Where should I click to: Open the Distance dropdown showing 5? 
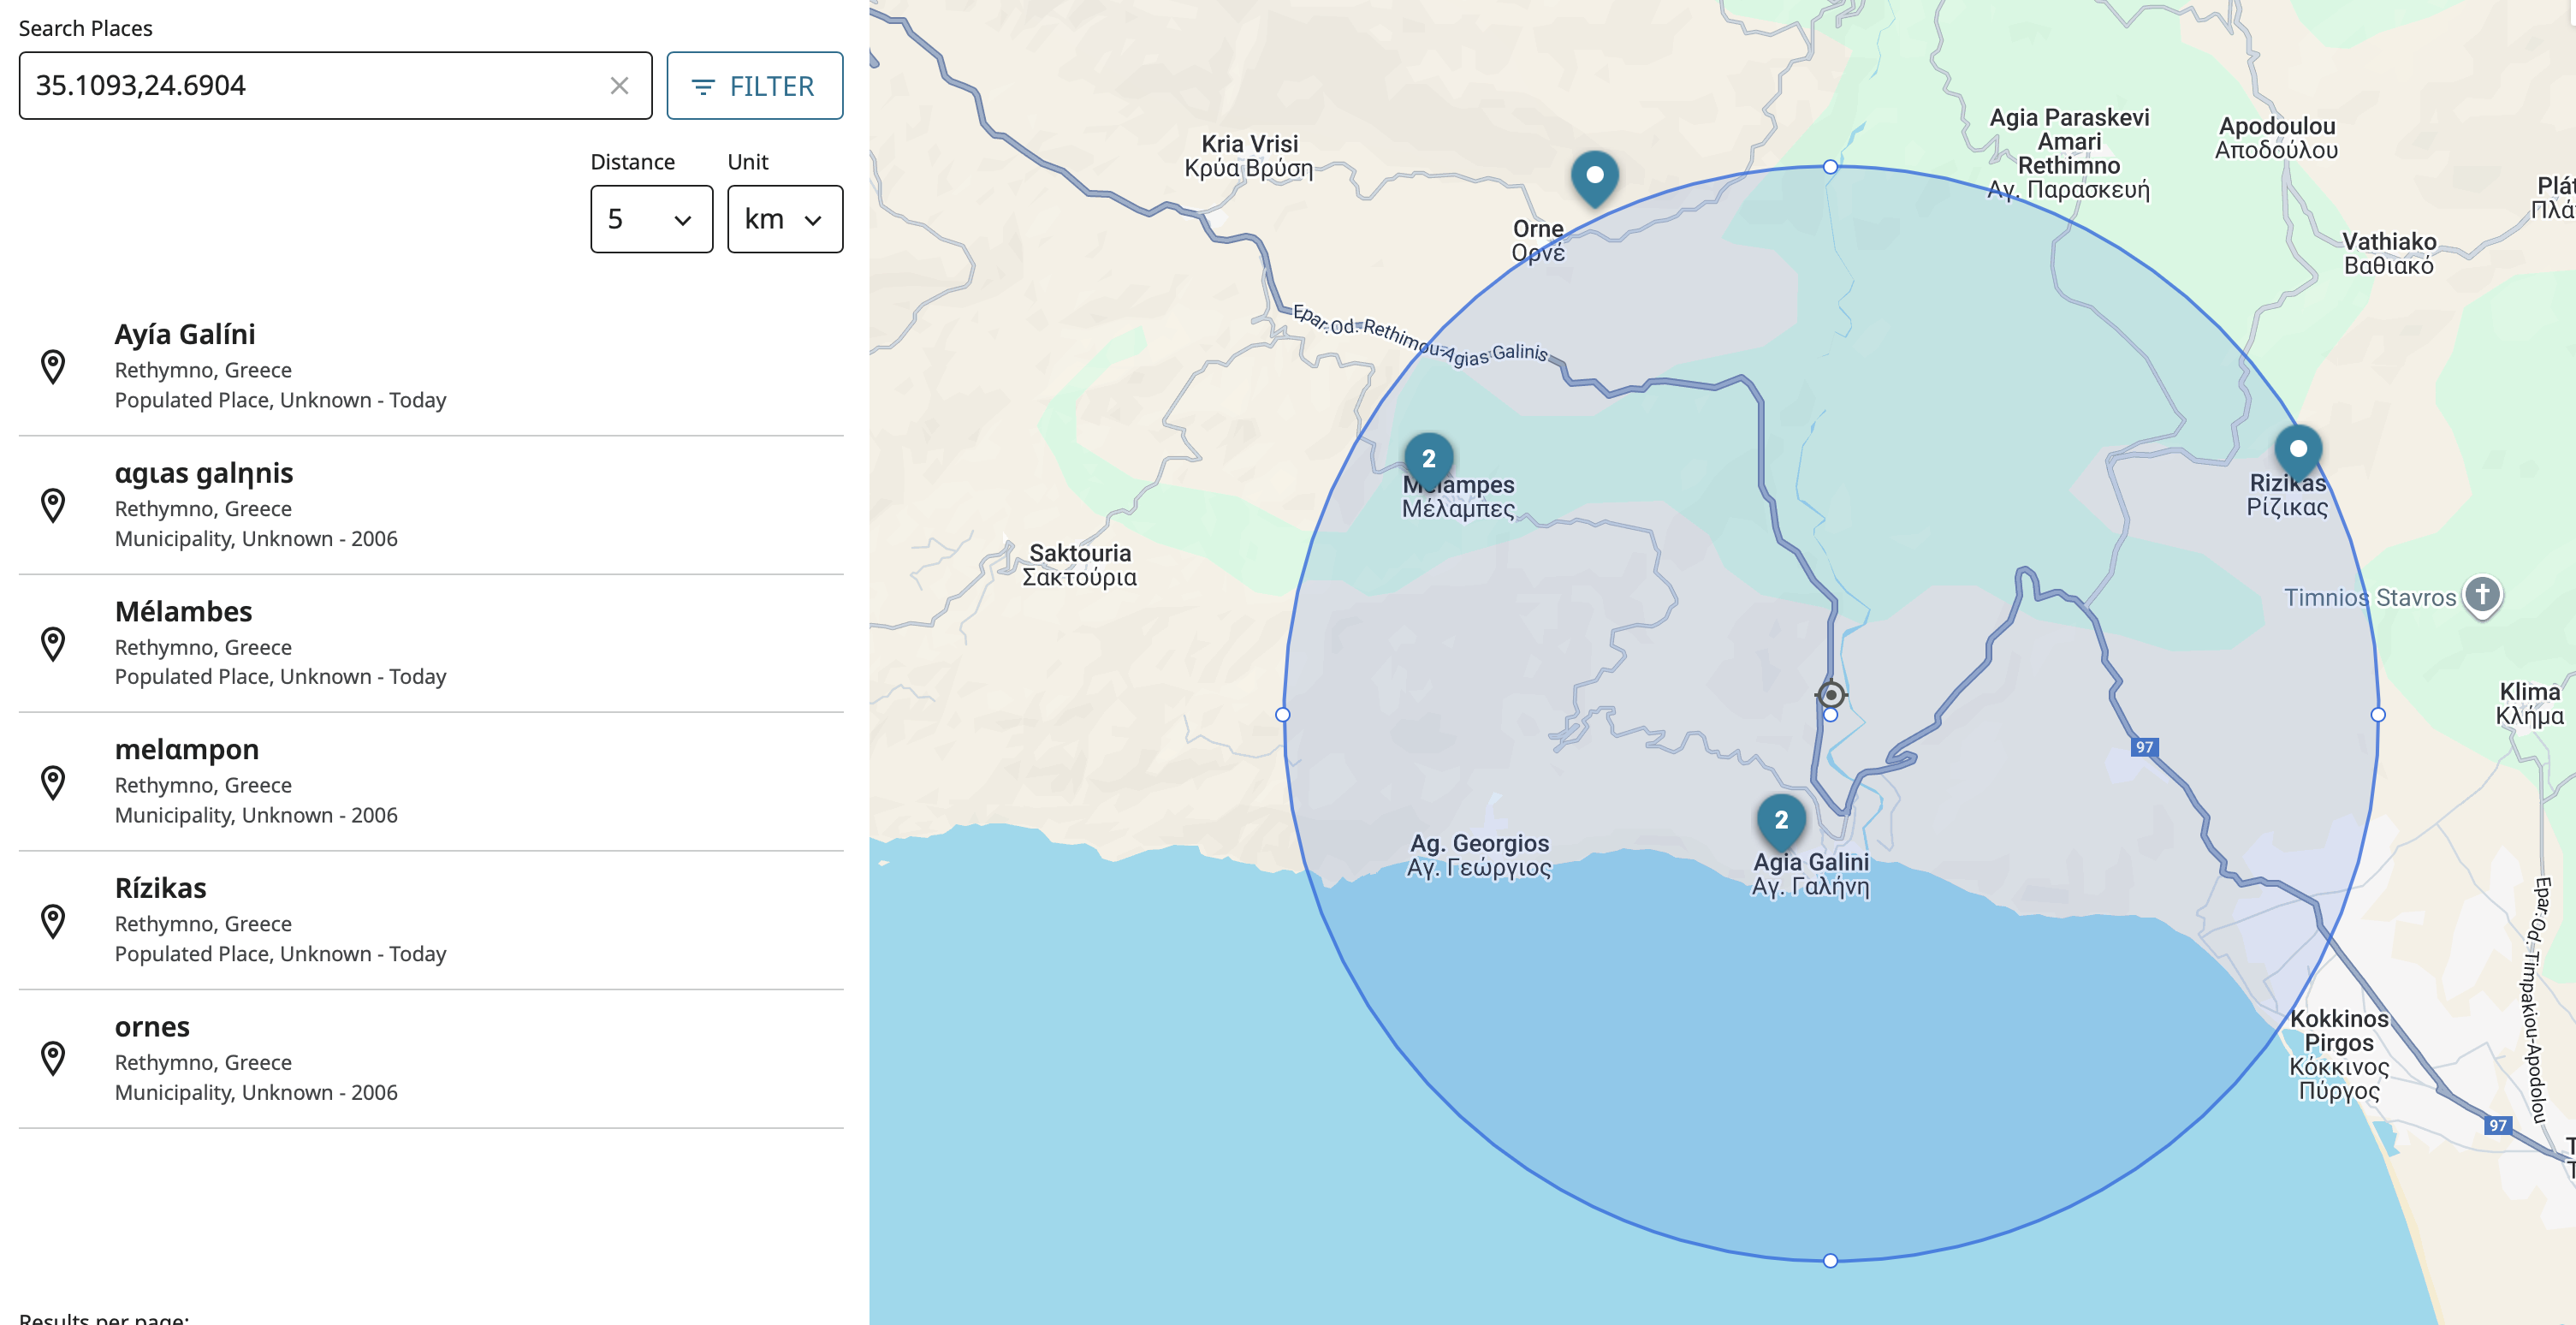click(x=651, y=219)
